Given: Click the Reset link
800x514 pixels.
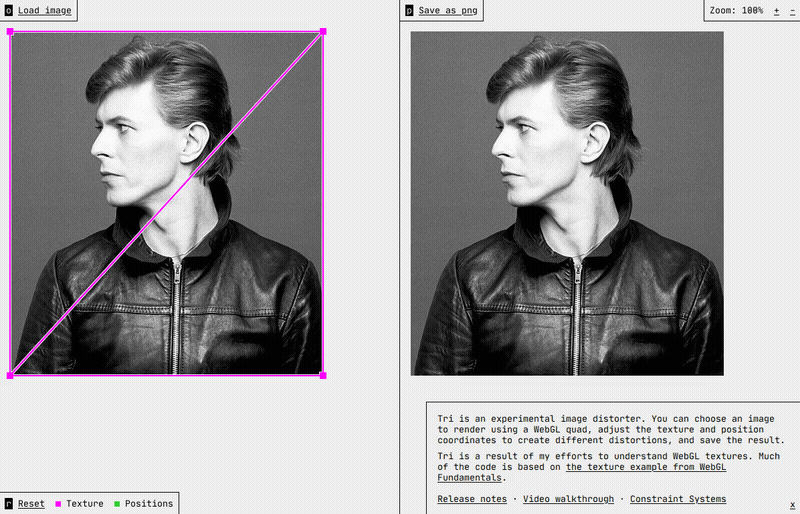Looking at the screenshot, I should click(31, 504).
